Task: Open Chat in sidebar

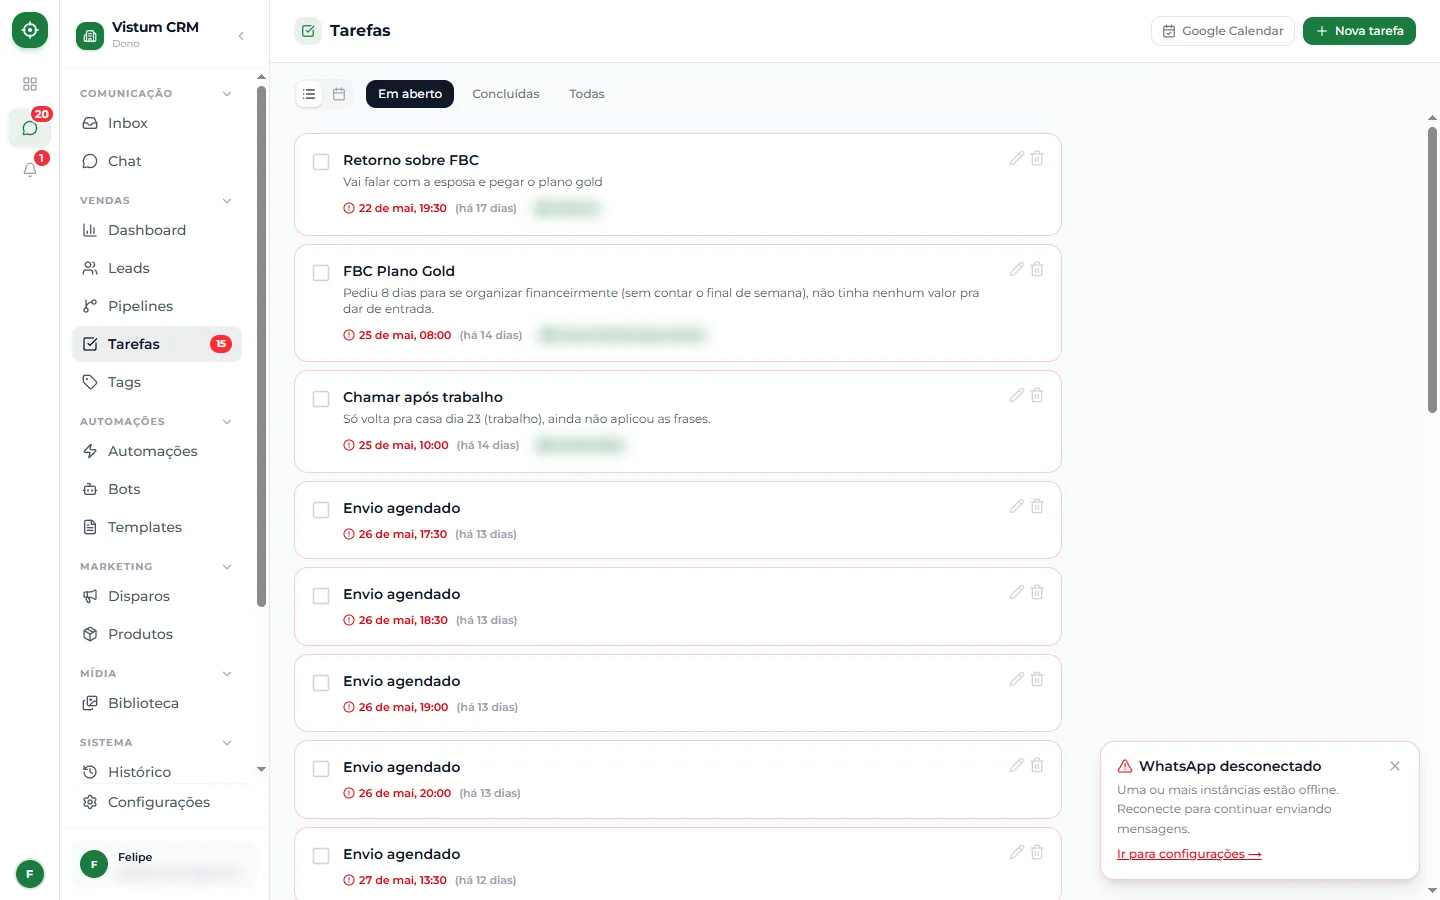Action: pos(157,161)
